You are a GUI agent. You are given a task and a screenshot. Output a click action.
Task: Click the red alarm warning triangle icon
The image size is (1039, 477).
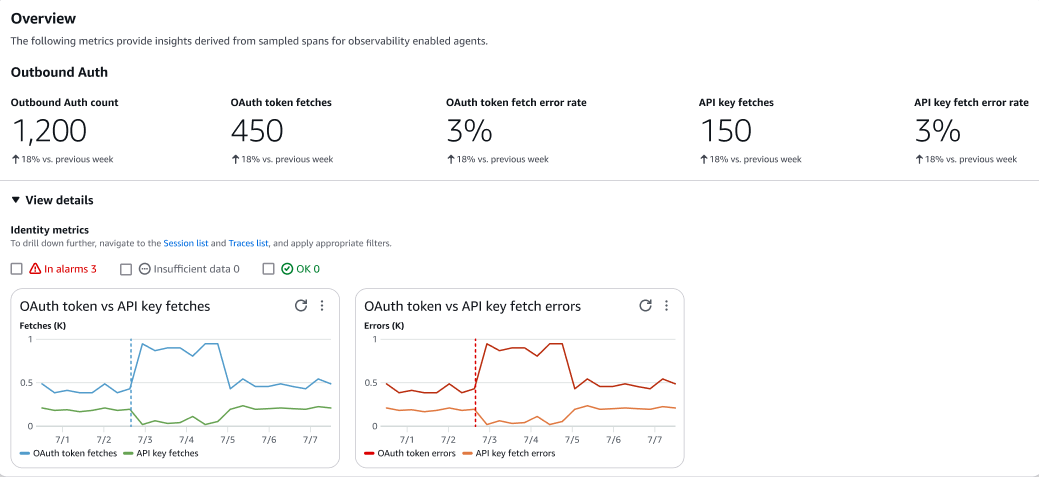click(35, 269)
